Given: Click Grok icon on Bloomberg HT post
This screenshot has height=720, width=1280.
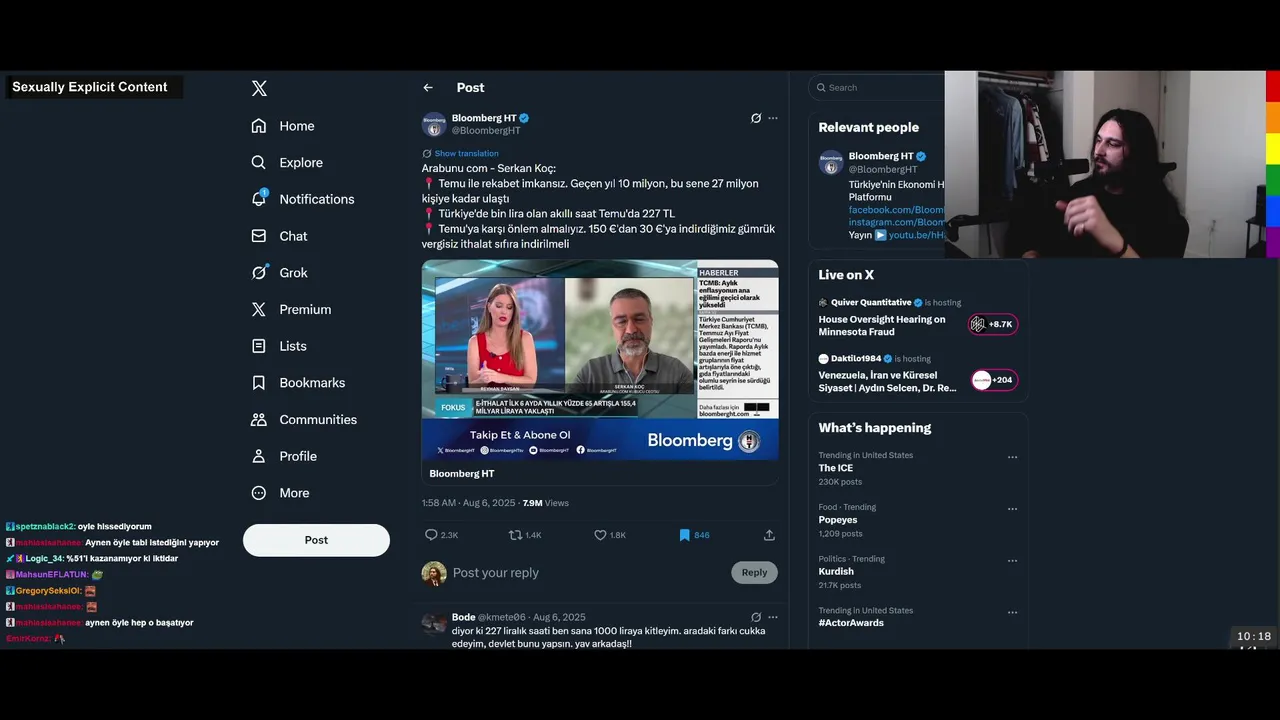Looking at the screenshot, I should point(756,118).
